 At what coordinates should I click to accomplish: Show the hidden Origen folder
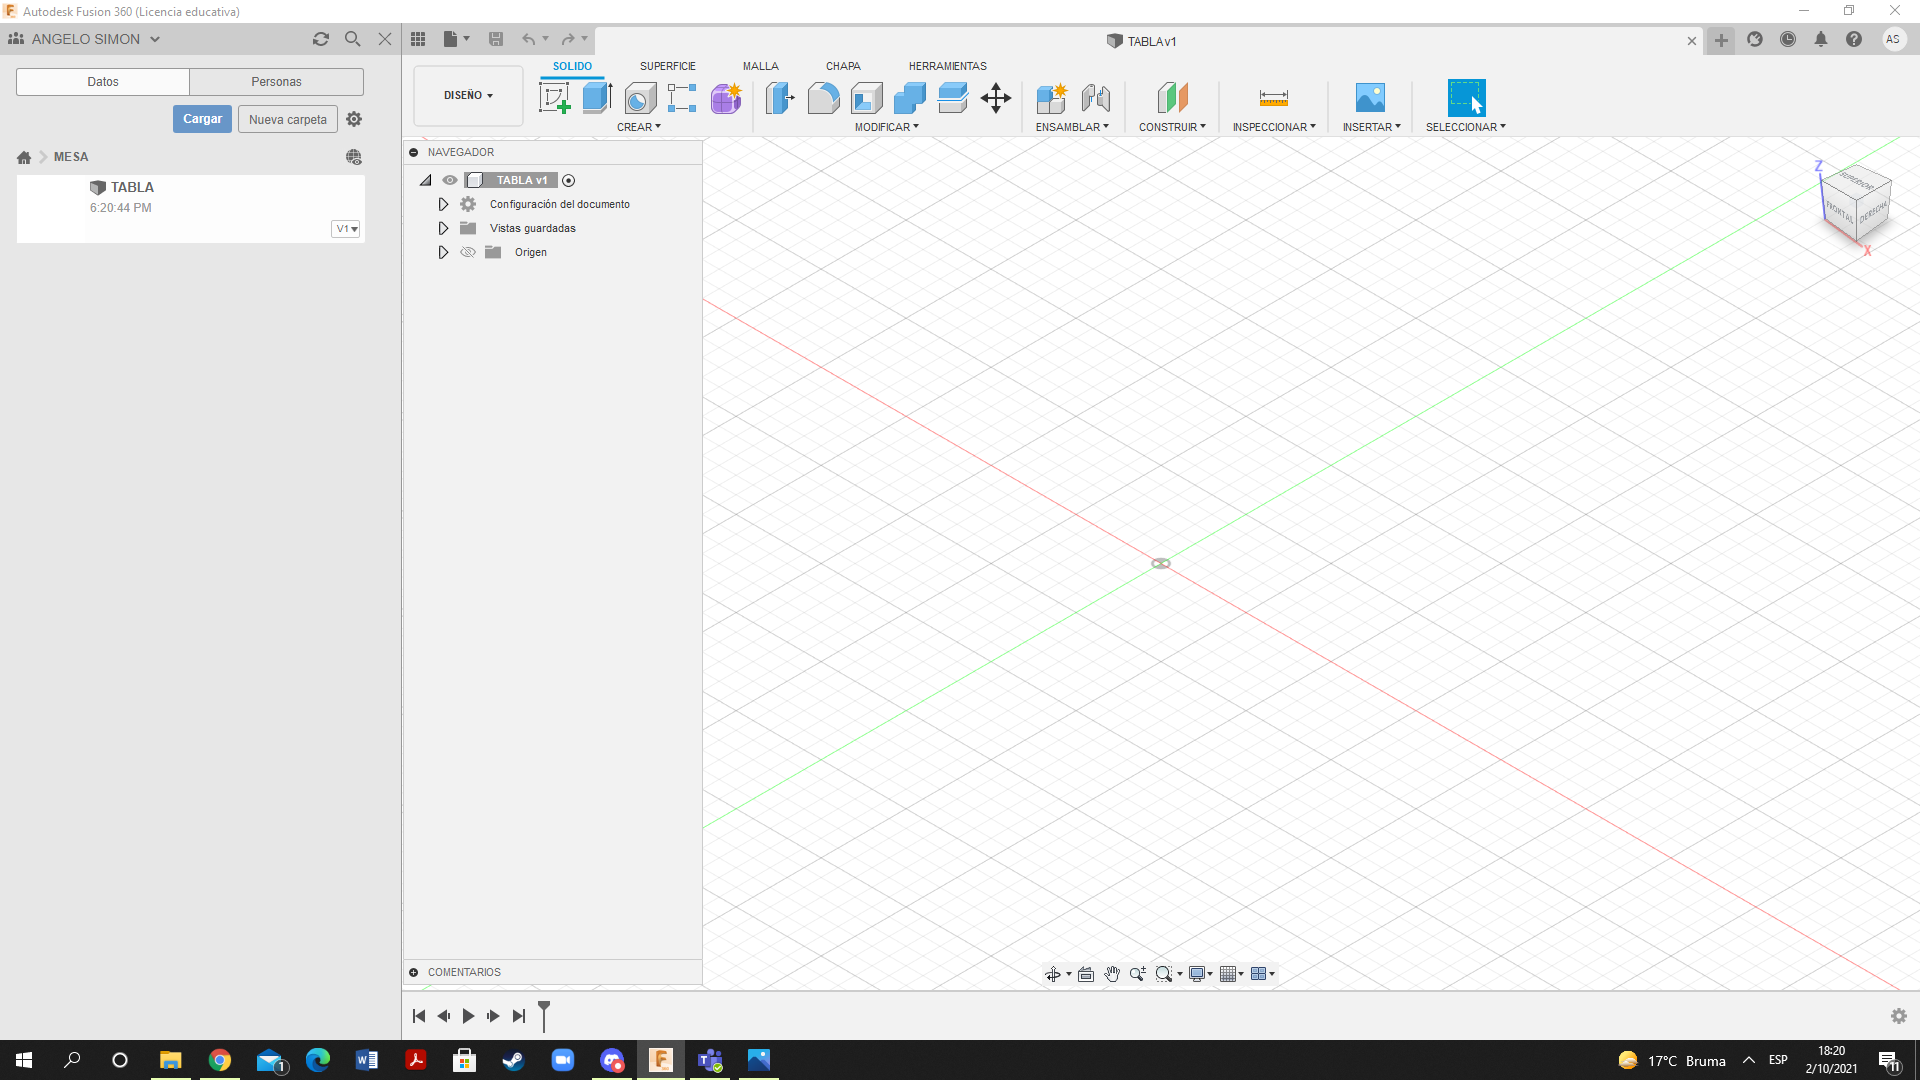pos(467,252)
